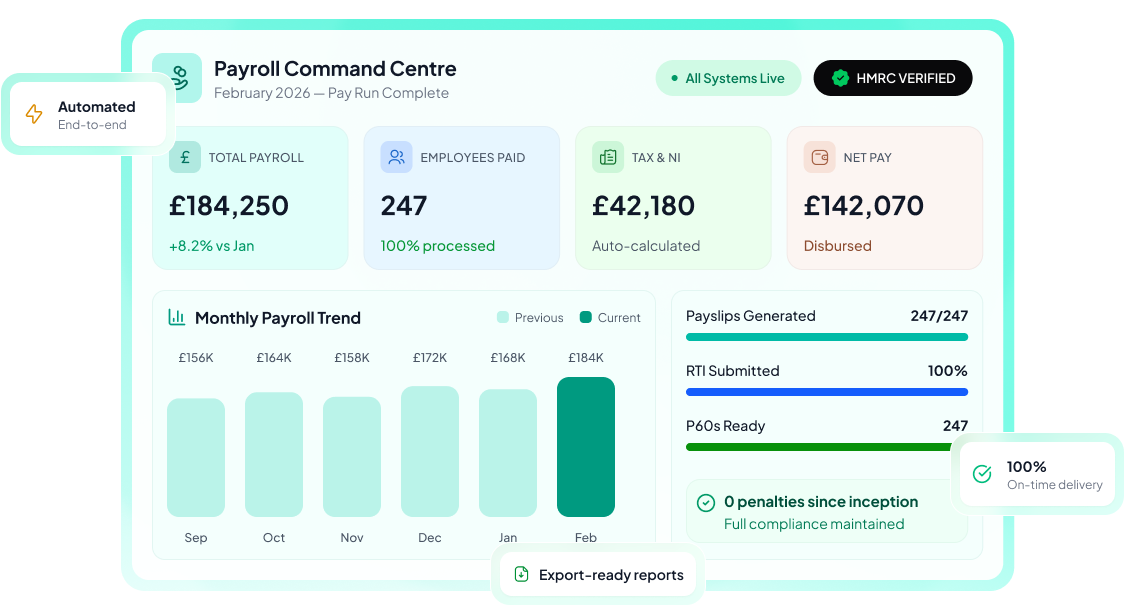The width and height of the screenshot is (1125, 606).
Task: Click the All Systems Live status pill
Action: (x=728, y=78)
